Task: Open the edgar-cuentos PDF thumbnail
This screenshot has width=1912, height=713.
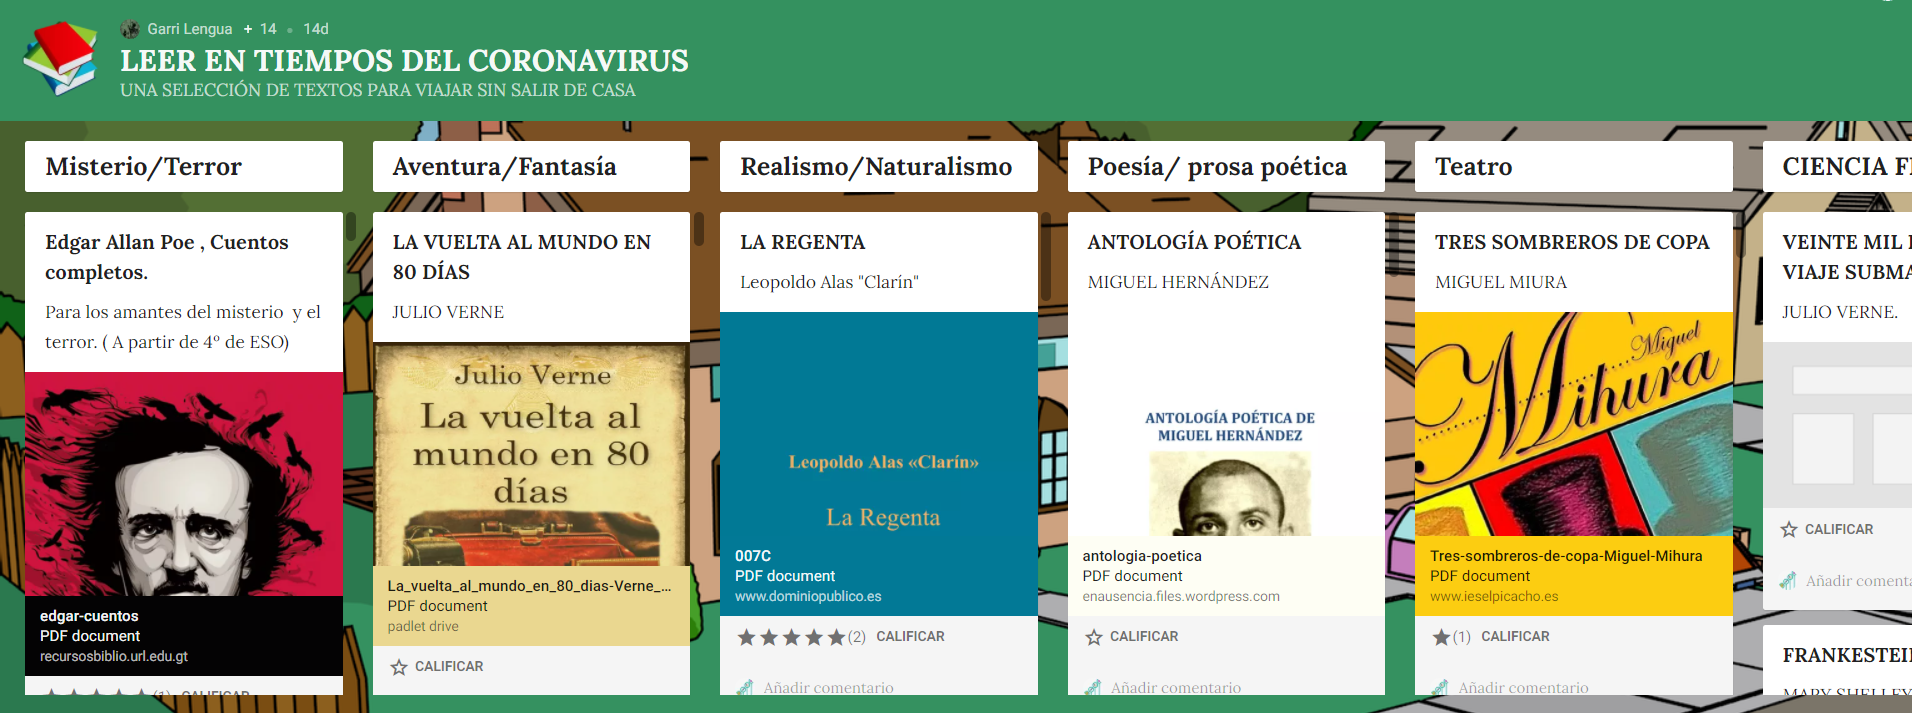Action: coord(184,484)
